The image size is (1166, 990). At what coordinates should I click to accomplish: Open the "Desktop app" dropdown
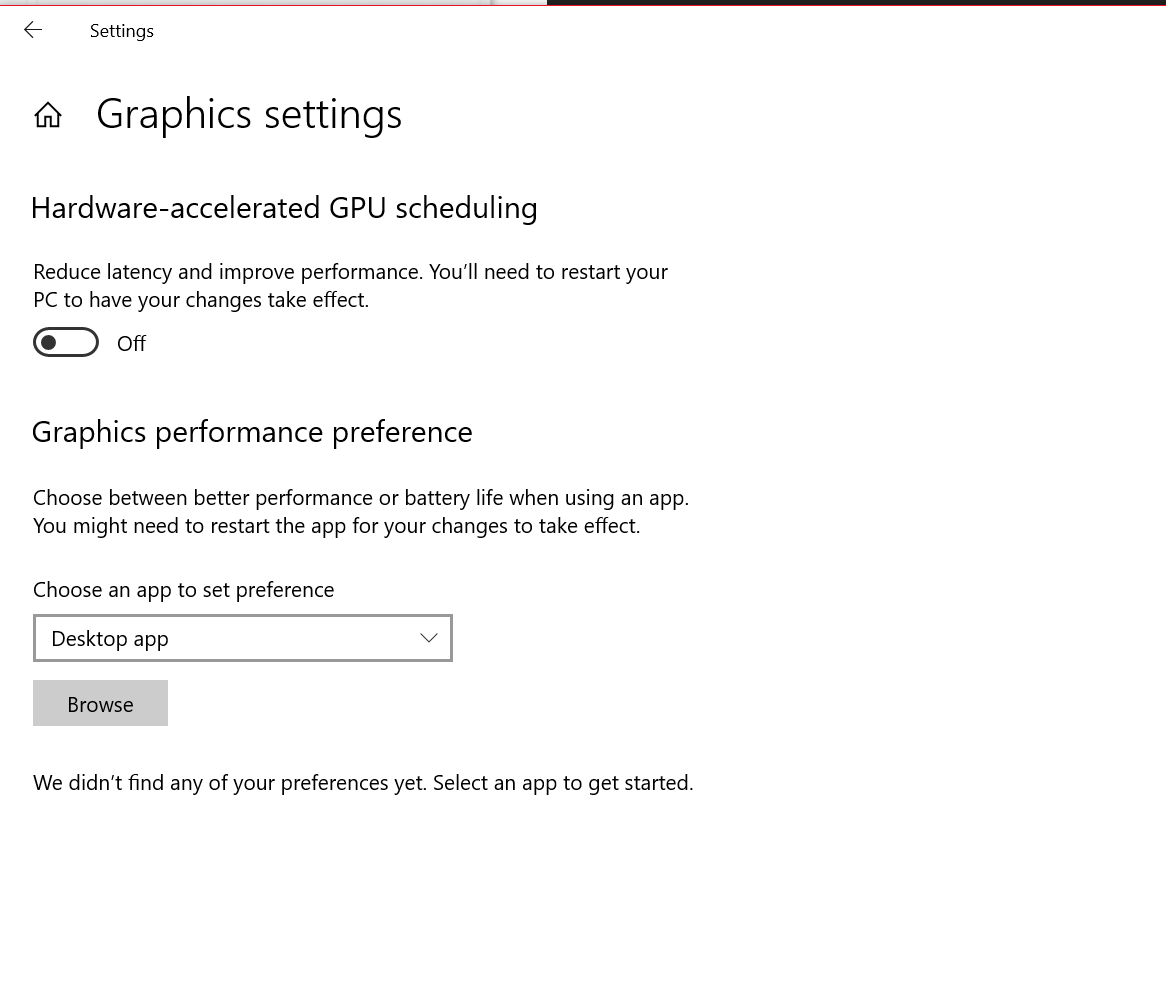point(242,638)
